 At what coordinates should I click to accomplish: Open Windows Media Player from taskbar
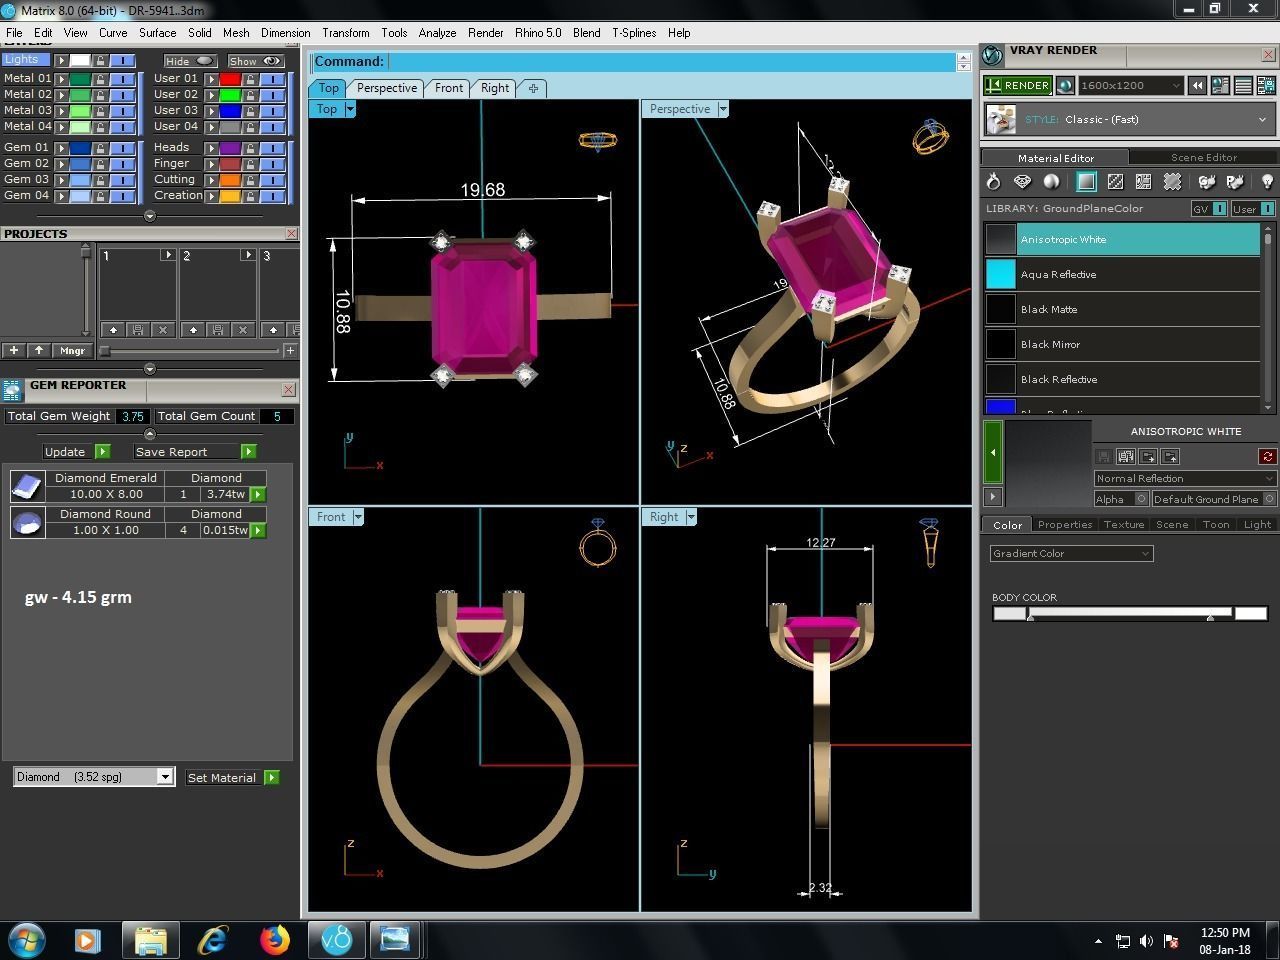[x=87, y=940]
